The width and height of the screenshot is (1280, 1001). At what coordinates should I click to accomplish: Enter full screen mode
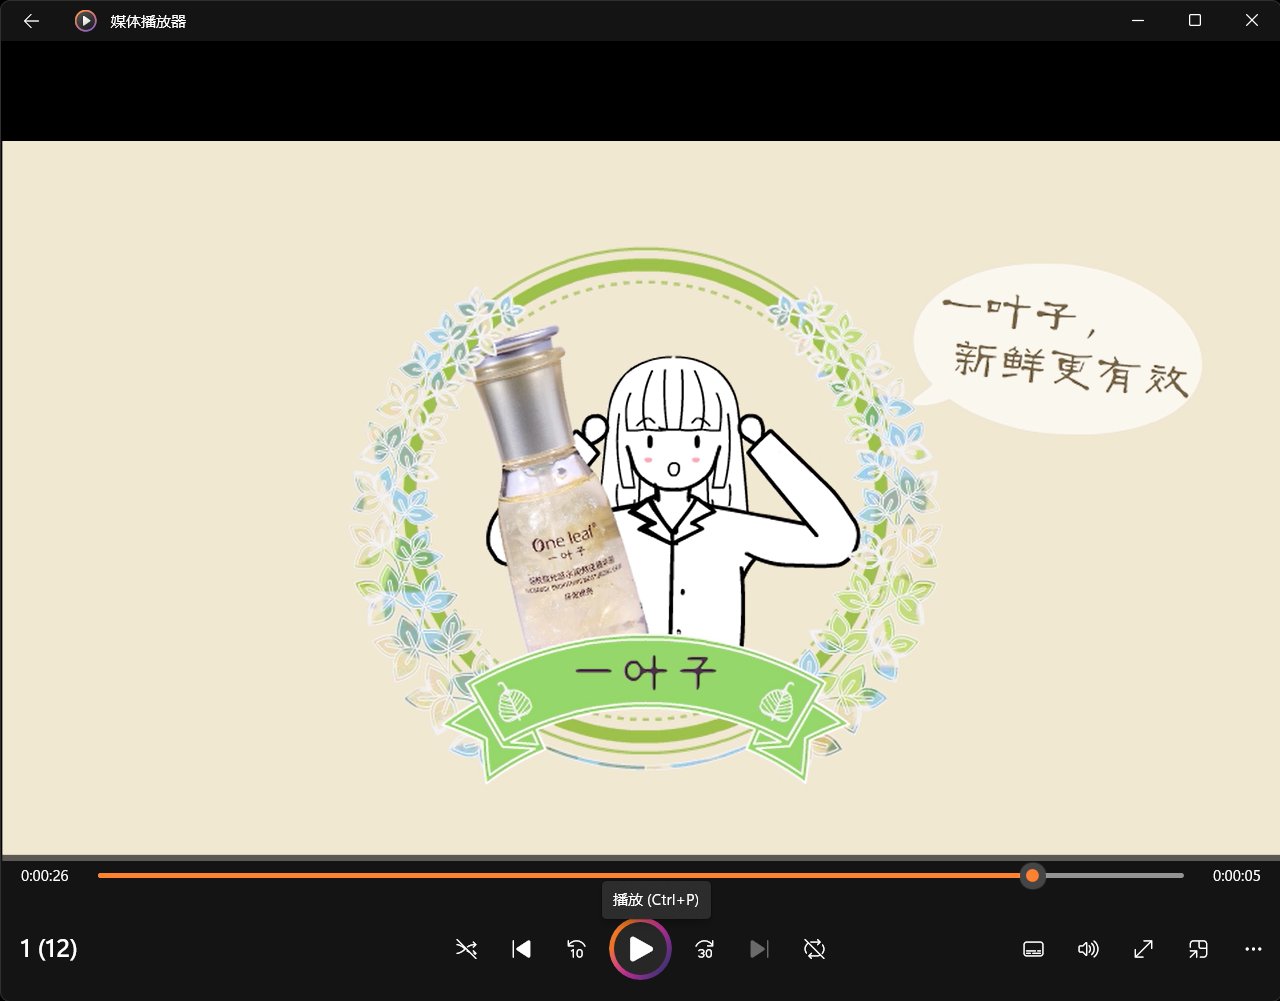1143,949
